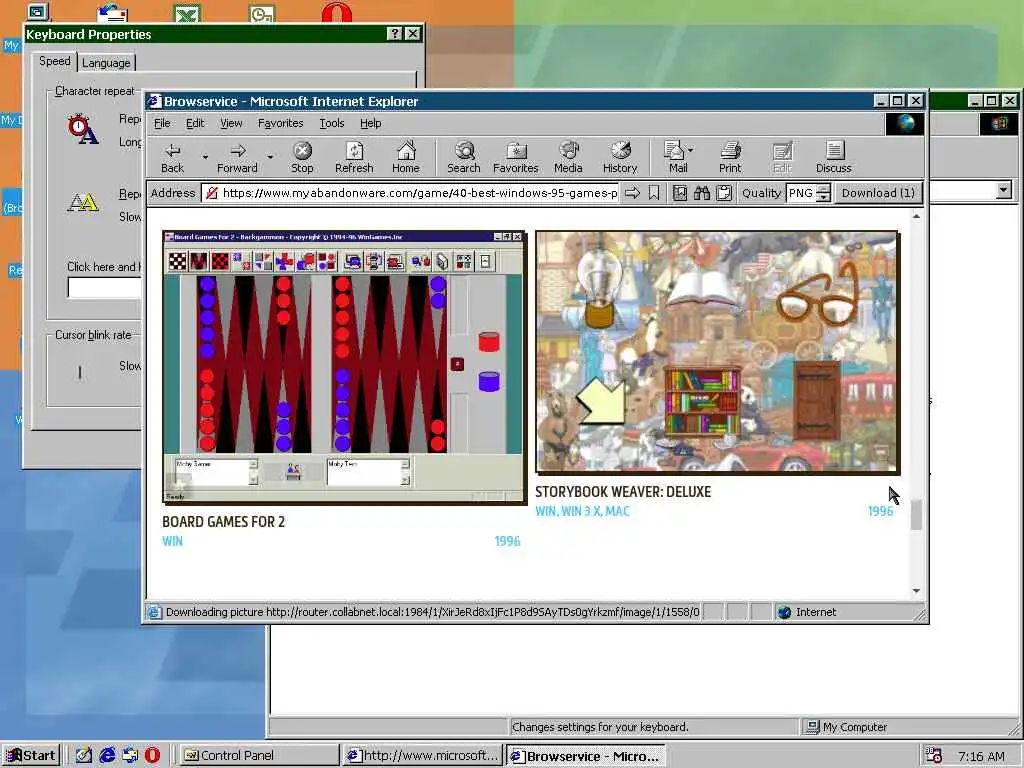Print the current page
The image size is (1024, 768).
(730, 157)
